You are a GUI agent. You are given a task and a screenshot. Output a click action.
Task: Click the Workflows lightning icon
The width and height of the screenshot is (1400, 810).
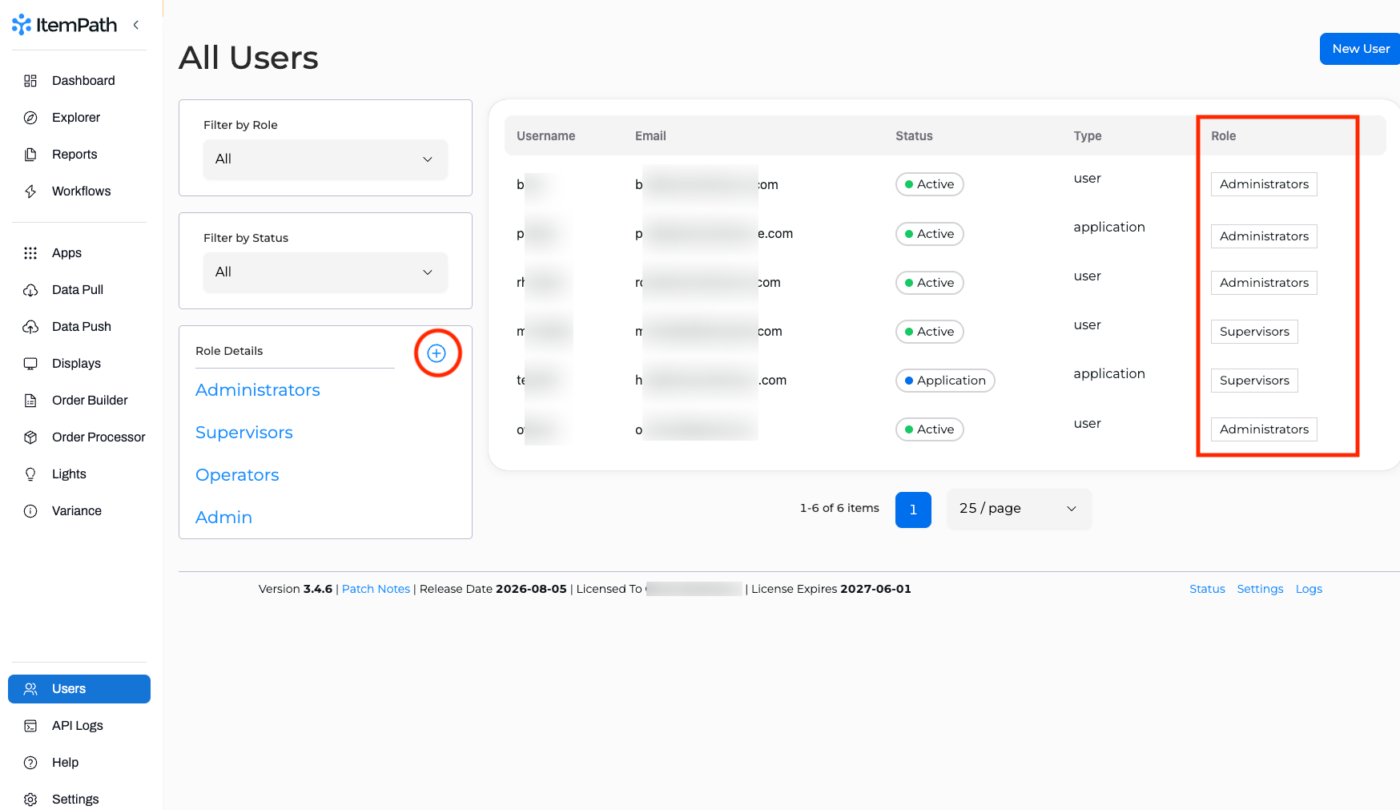pyautogui.click(x=30, y=192)
